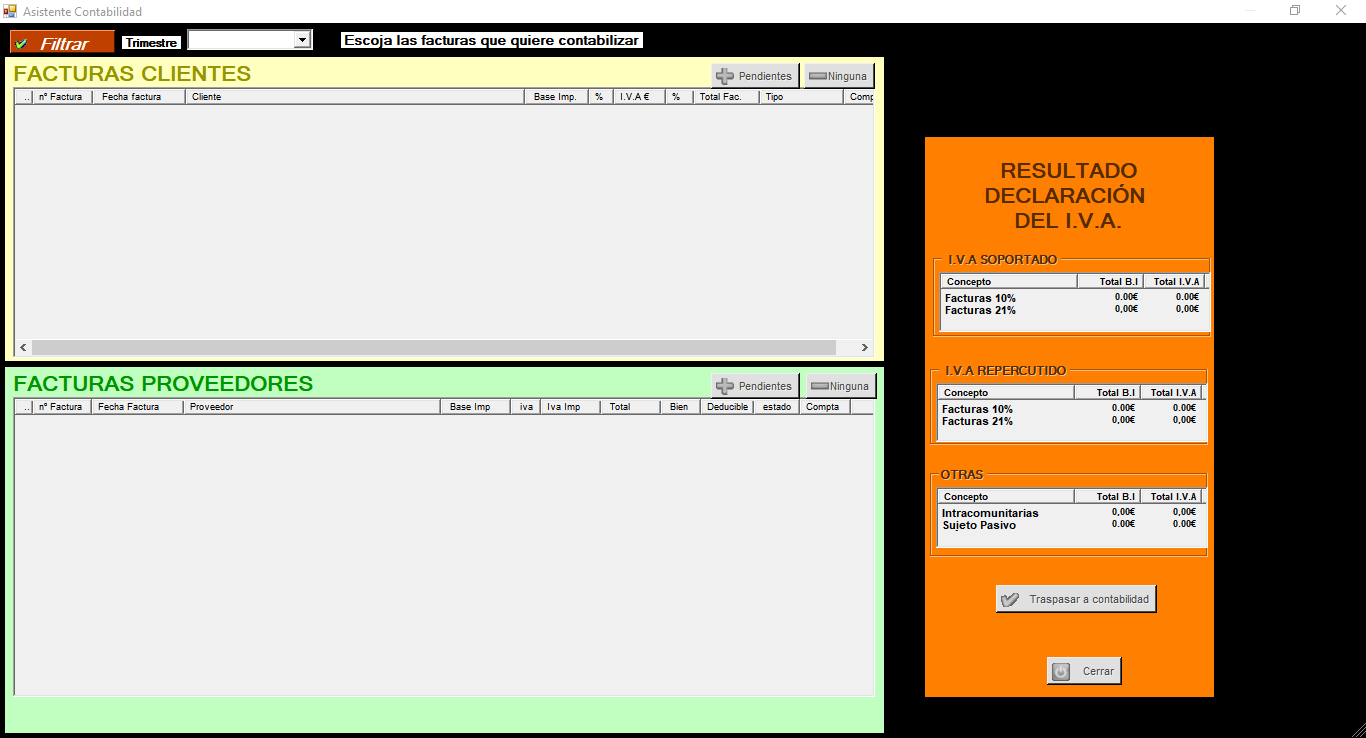Click the Cerrar power icon button

[1062, 671]
